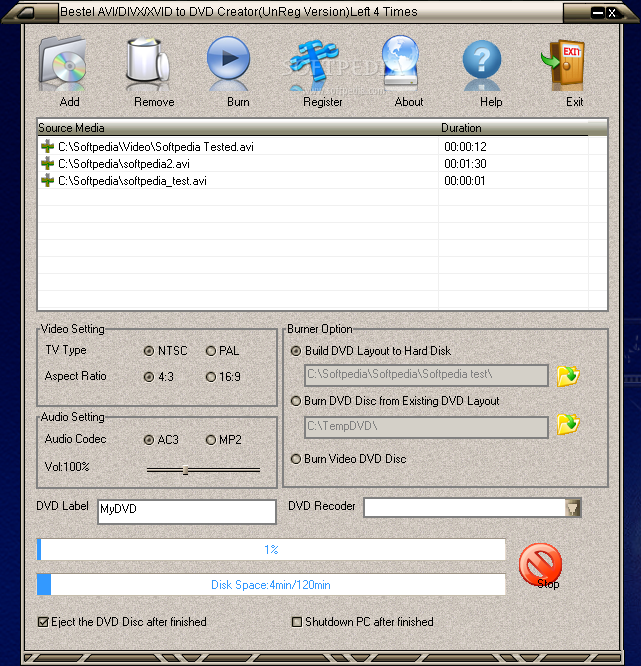The width and height of the screenshot is (641, 666).
Task: Click the title bar system menu icon
Action: point(25,12)
